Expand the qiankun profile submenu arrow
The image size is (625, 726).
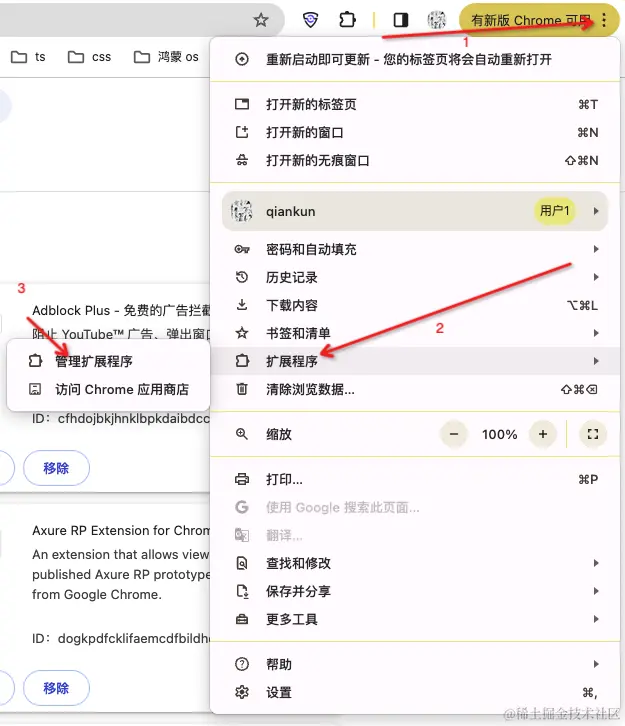click(596, 211)
